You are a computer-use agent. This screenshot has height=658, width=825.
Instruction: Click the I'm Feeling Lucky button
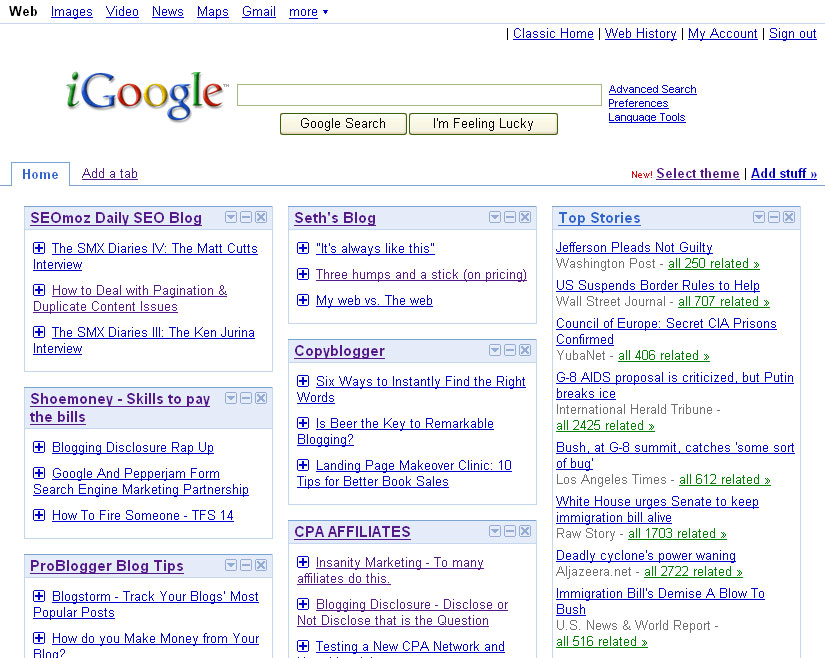[x=483, y=124]
